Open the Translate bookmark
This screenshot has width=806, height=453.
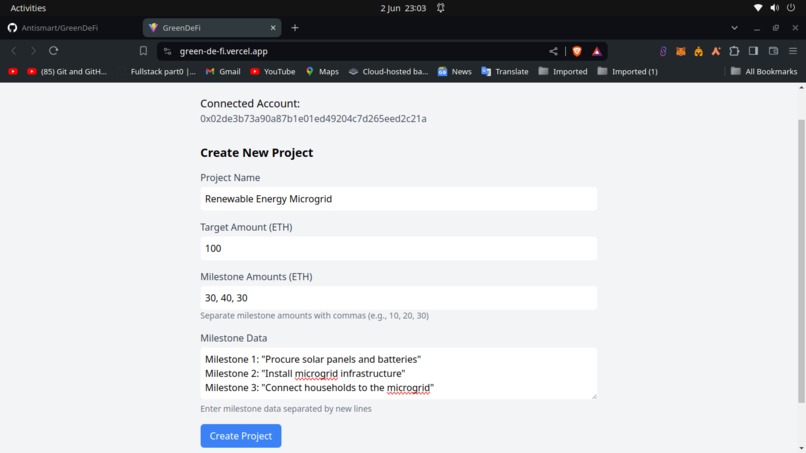coord(505,71)
